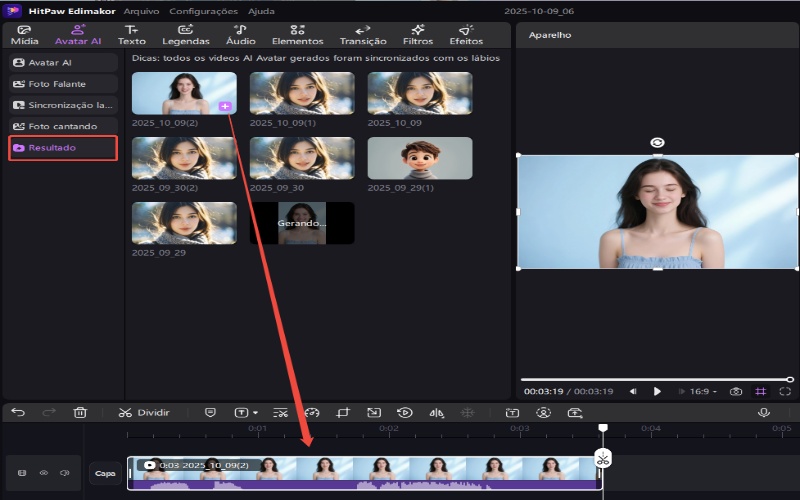Expand the text tool dropdown in timeline toolbar
The image size is (800, 500).
pyautogui.click(x=246, y=412)
